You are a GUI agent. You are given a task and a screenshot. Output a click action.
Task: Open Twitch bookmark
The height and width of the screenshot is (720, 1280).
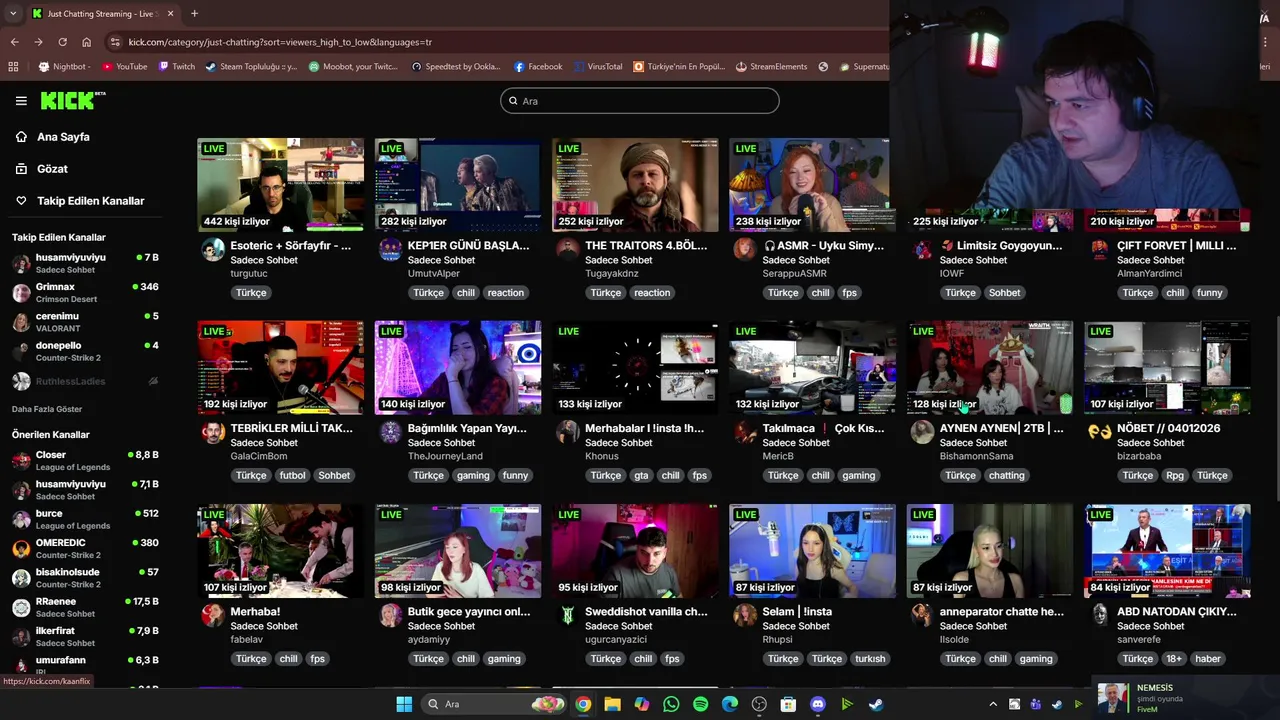pos(176,67)
